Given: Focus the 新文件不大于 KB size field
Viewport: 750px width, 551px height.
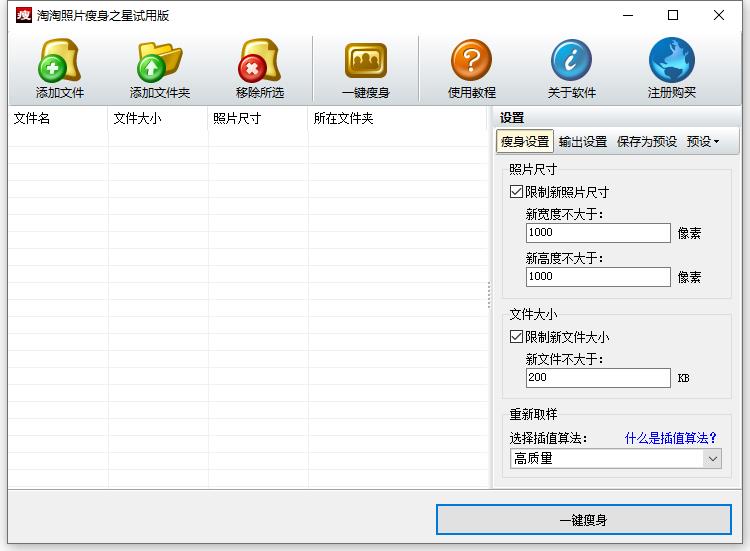Looking at the screenshot, I should 598,378.
